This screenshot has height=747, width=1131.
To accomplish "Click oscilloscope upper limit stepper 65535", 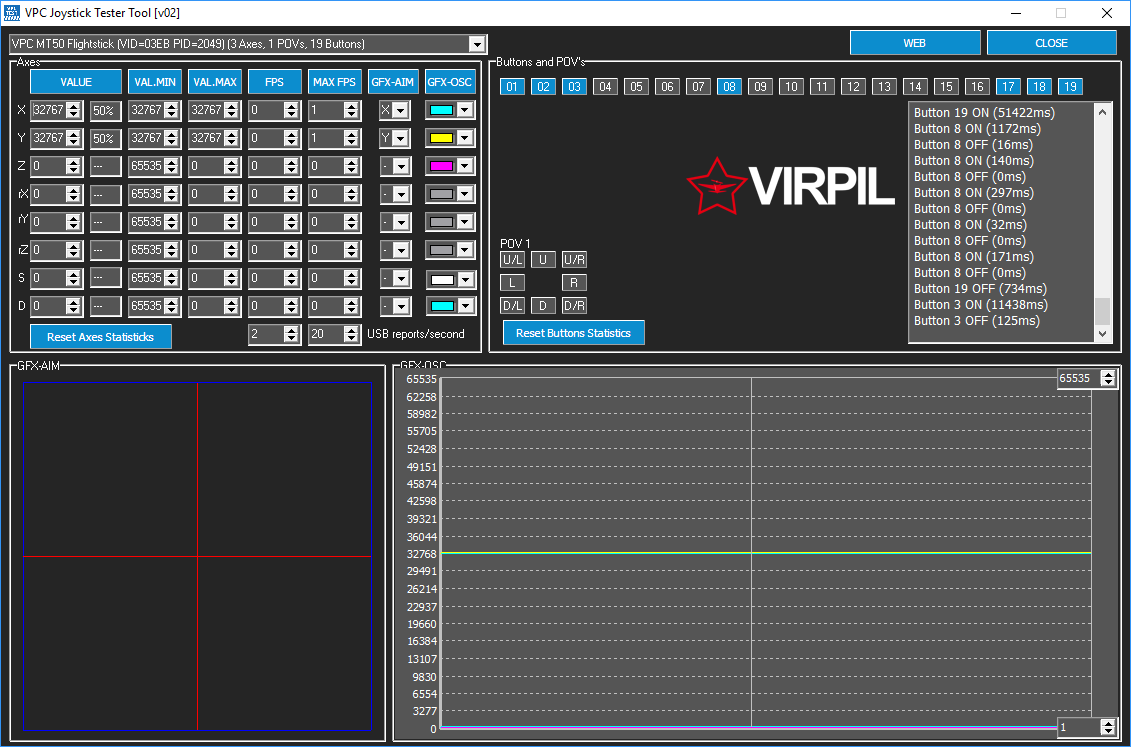I will tap(1108, 379).
